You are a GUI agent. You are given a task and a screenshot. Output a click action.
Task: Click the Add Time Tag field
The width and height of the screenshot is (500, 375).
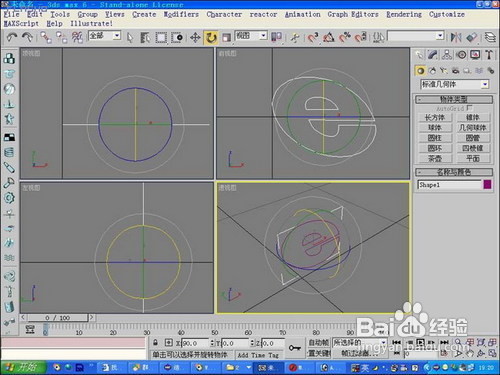258,355
